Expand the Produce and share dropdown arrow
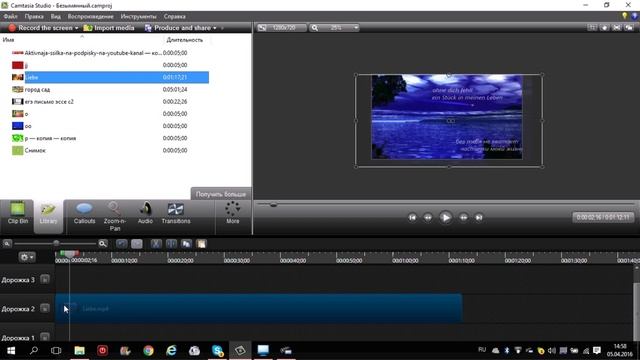Screen dimensions: 640x360 coord(215,28)
